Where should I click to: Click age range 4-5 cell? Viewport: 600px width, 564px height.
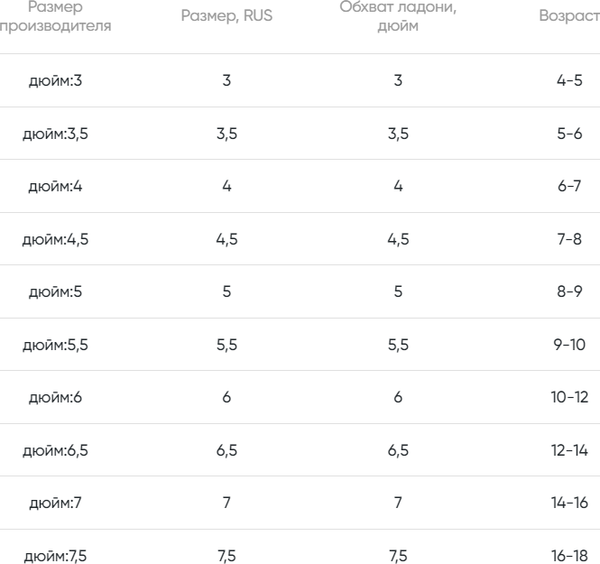[568, 80]
